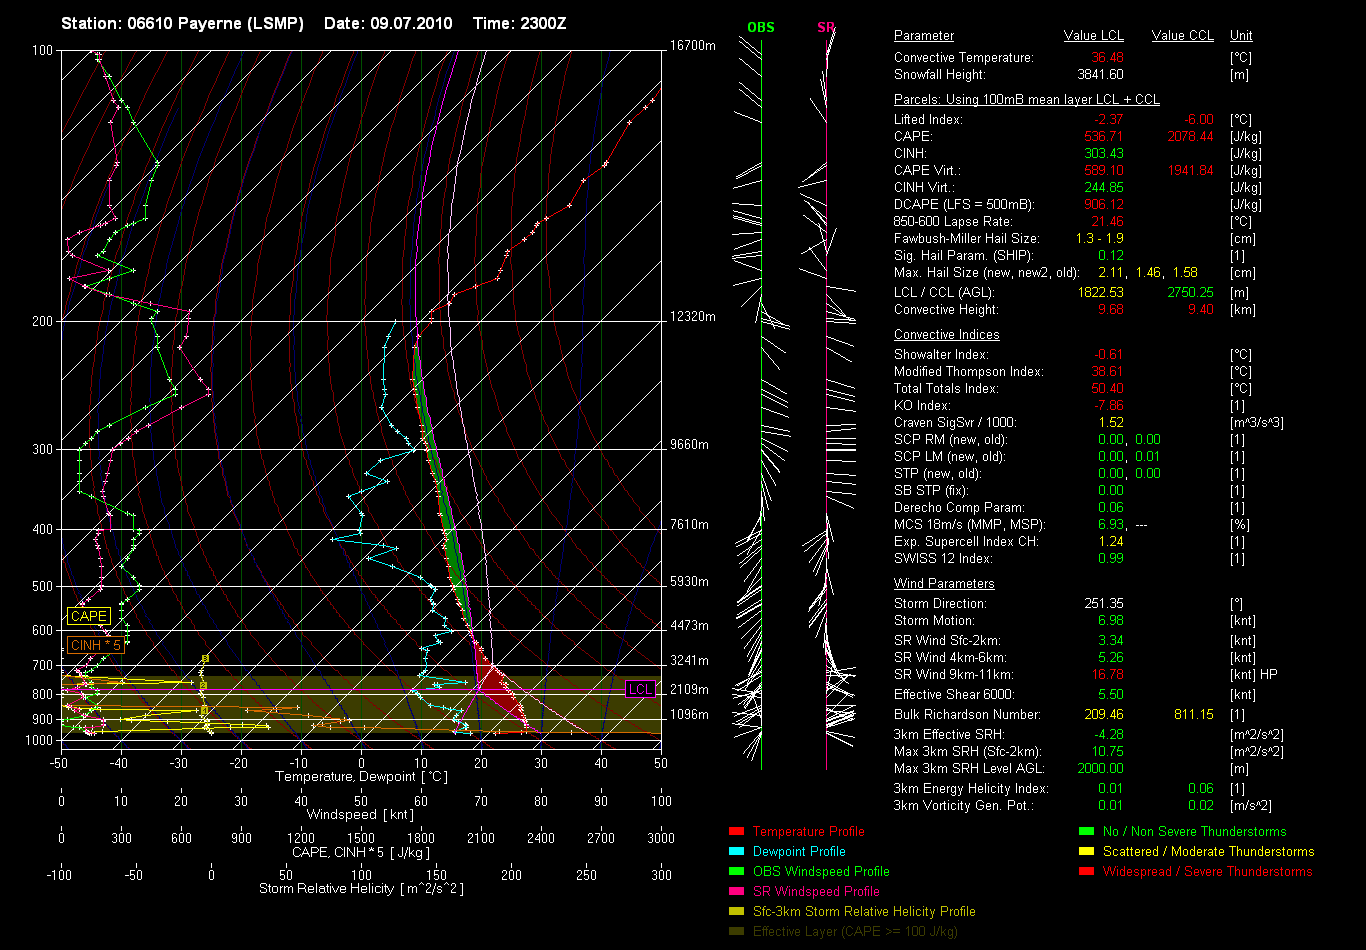This screenshot has height=950, width=1366.
Task: Click the red Temperature Profile legend swatch
Action: point(737,831)
